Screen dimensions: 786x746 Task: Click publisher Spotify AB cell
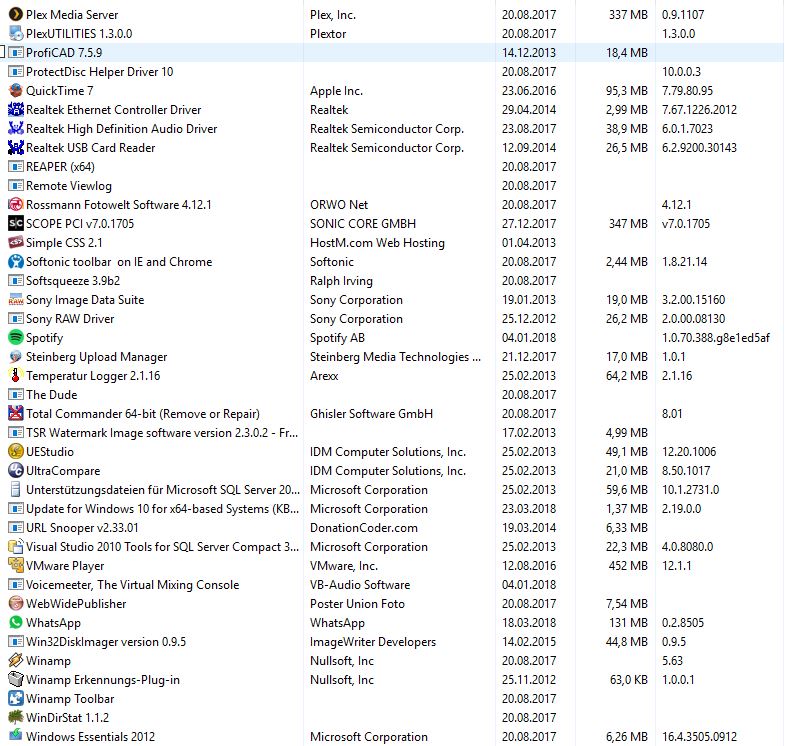337,337
